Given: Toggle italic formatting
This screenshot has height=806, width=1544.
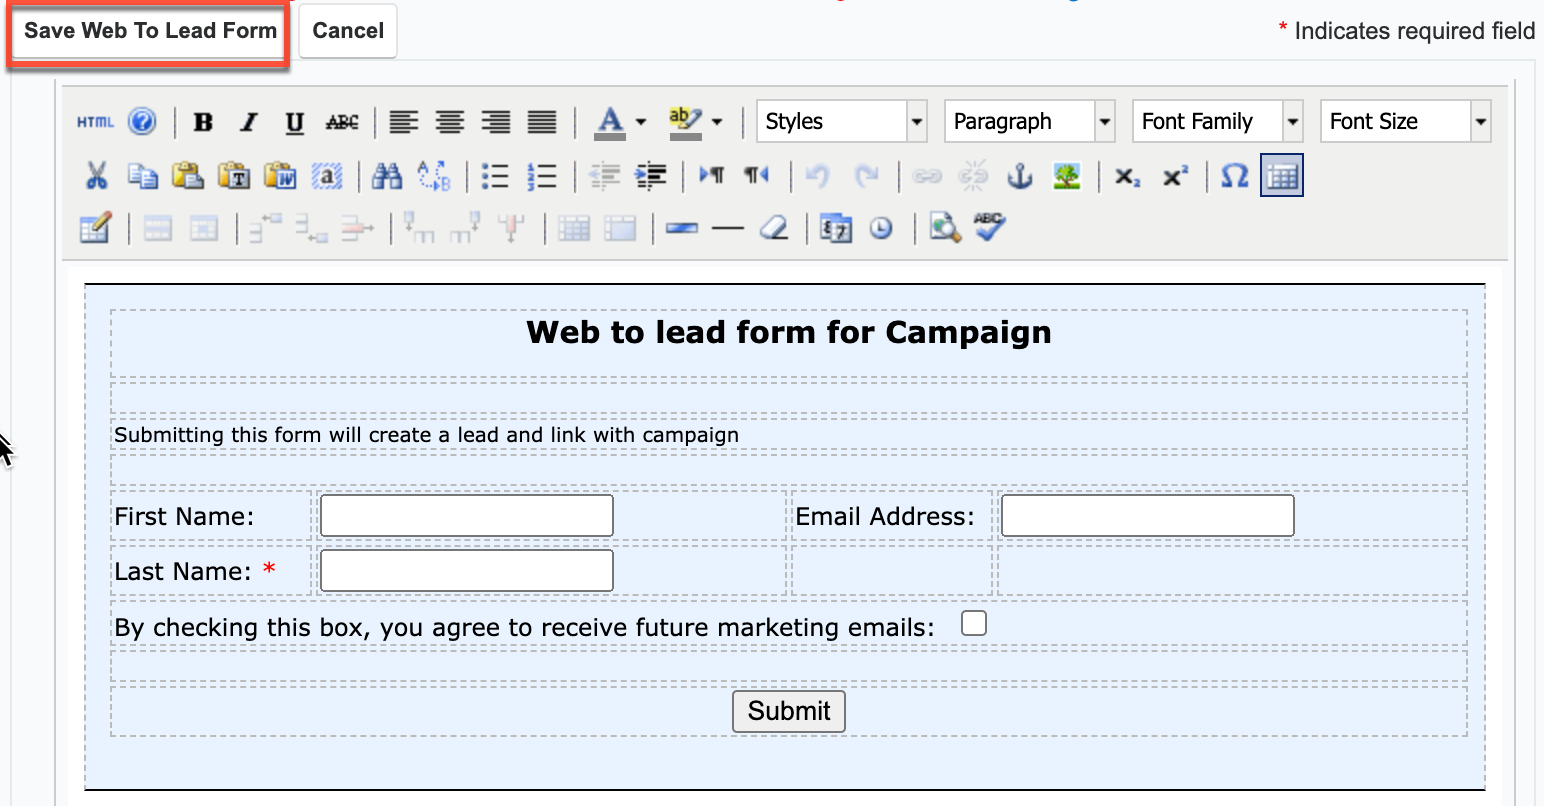Looking at the screenshot, I should 249,122.
